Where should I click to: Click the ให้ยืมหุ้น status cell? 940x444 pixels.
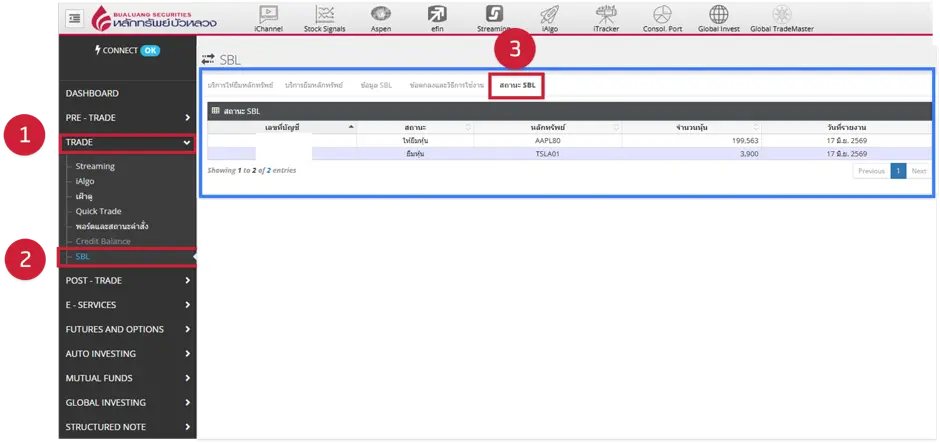pyautogui.click(x=415, y=141)
